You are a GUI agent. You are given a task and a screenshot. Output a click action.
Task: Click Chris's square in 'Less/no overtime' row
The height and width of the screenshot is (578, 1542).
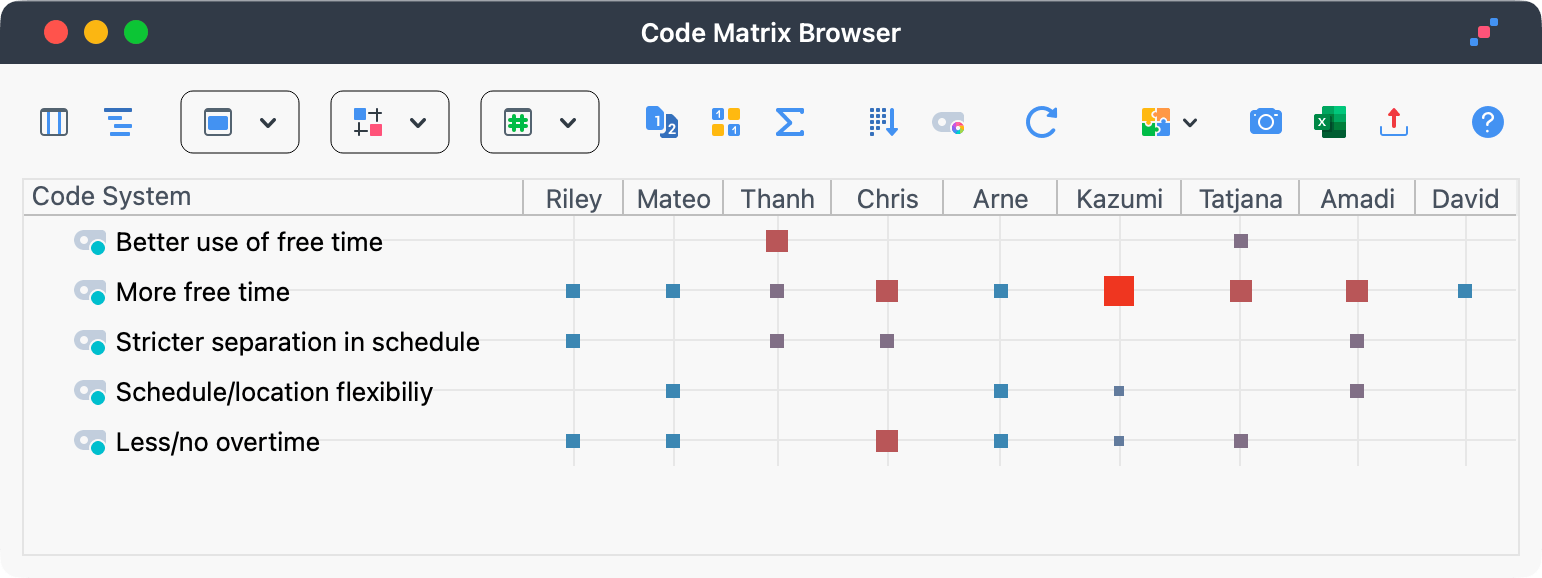[887, 441]
